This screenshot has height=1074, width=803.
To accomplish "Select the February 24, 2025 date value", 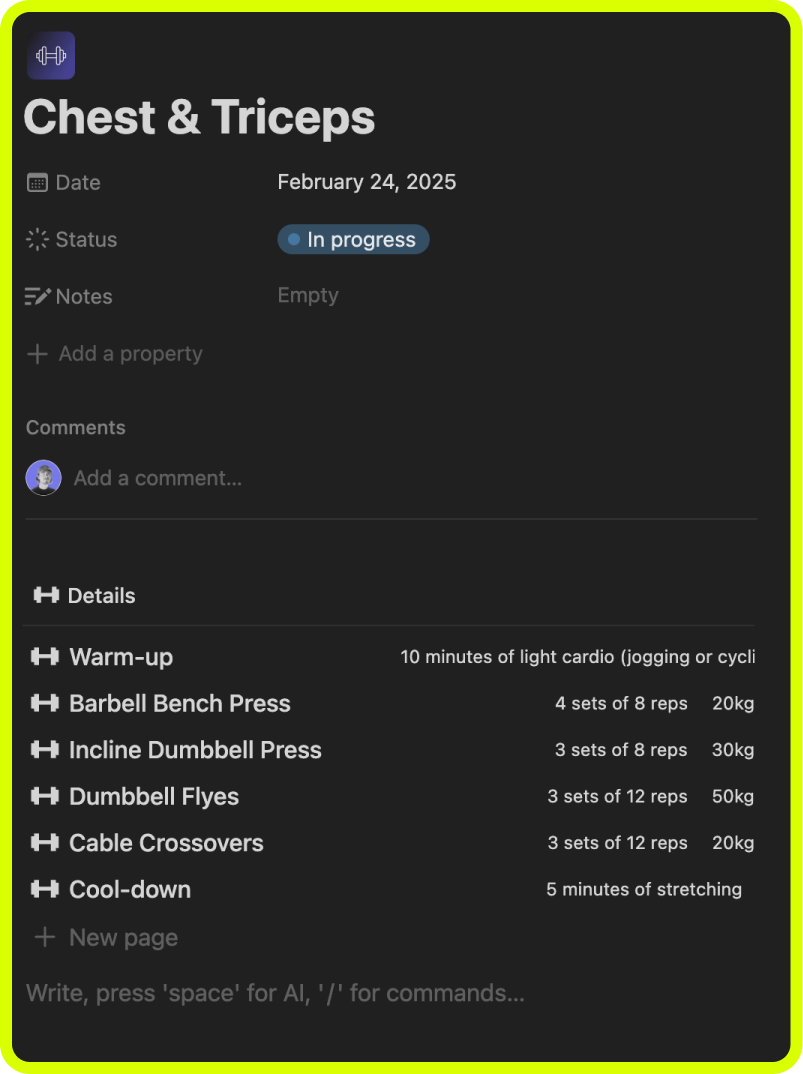I will coord(366,182).
